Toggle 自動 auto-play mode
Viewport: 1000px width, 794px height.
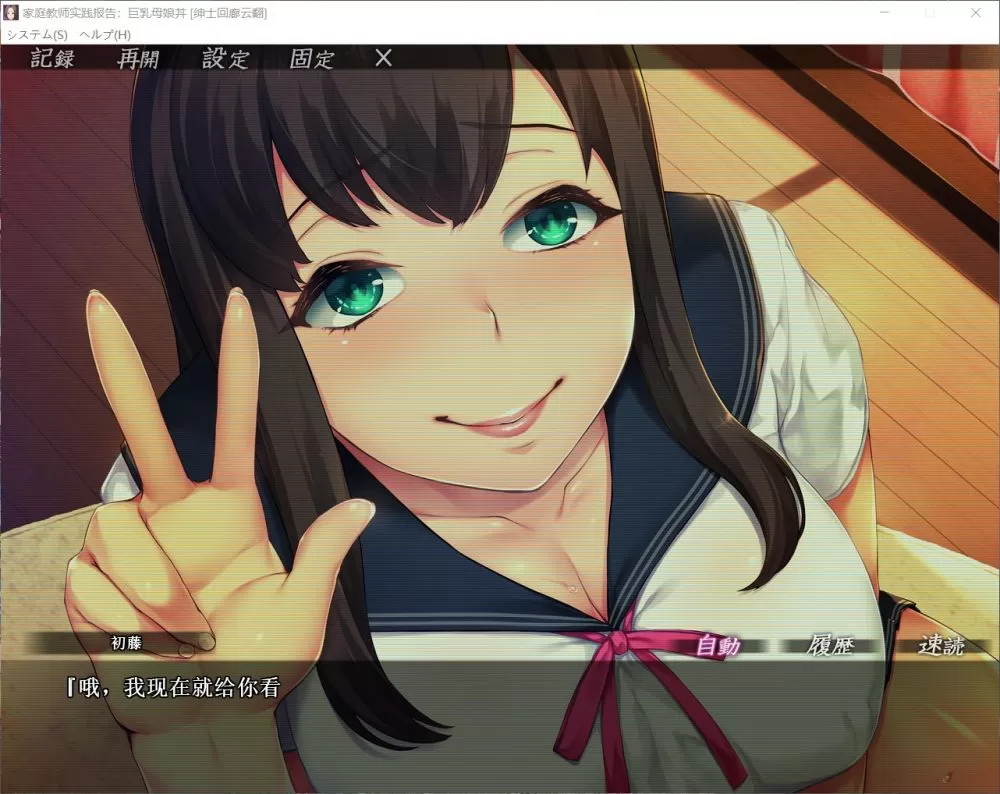(x=718, y=646)
